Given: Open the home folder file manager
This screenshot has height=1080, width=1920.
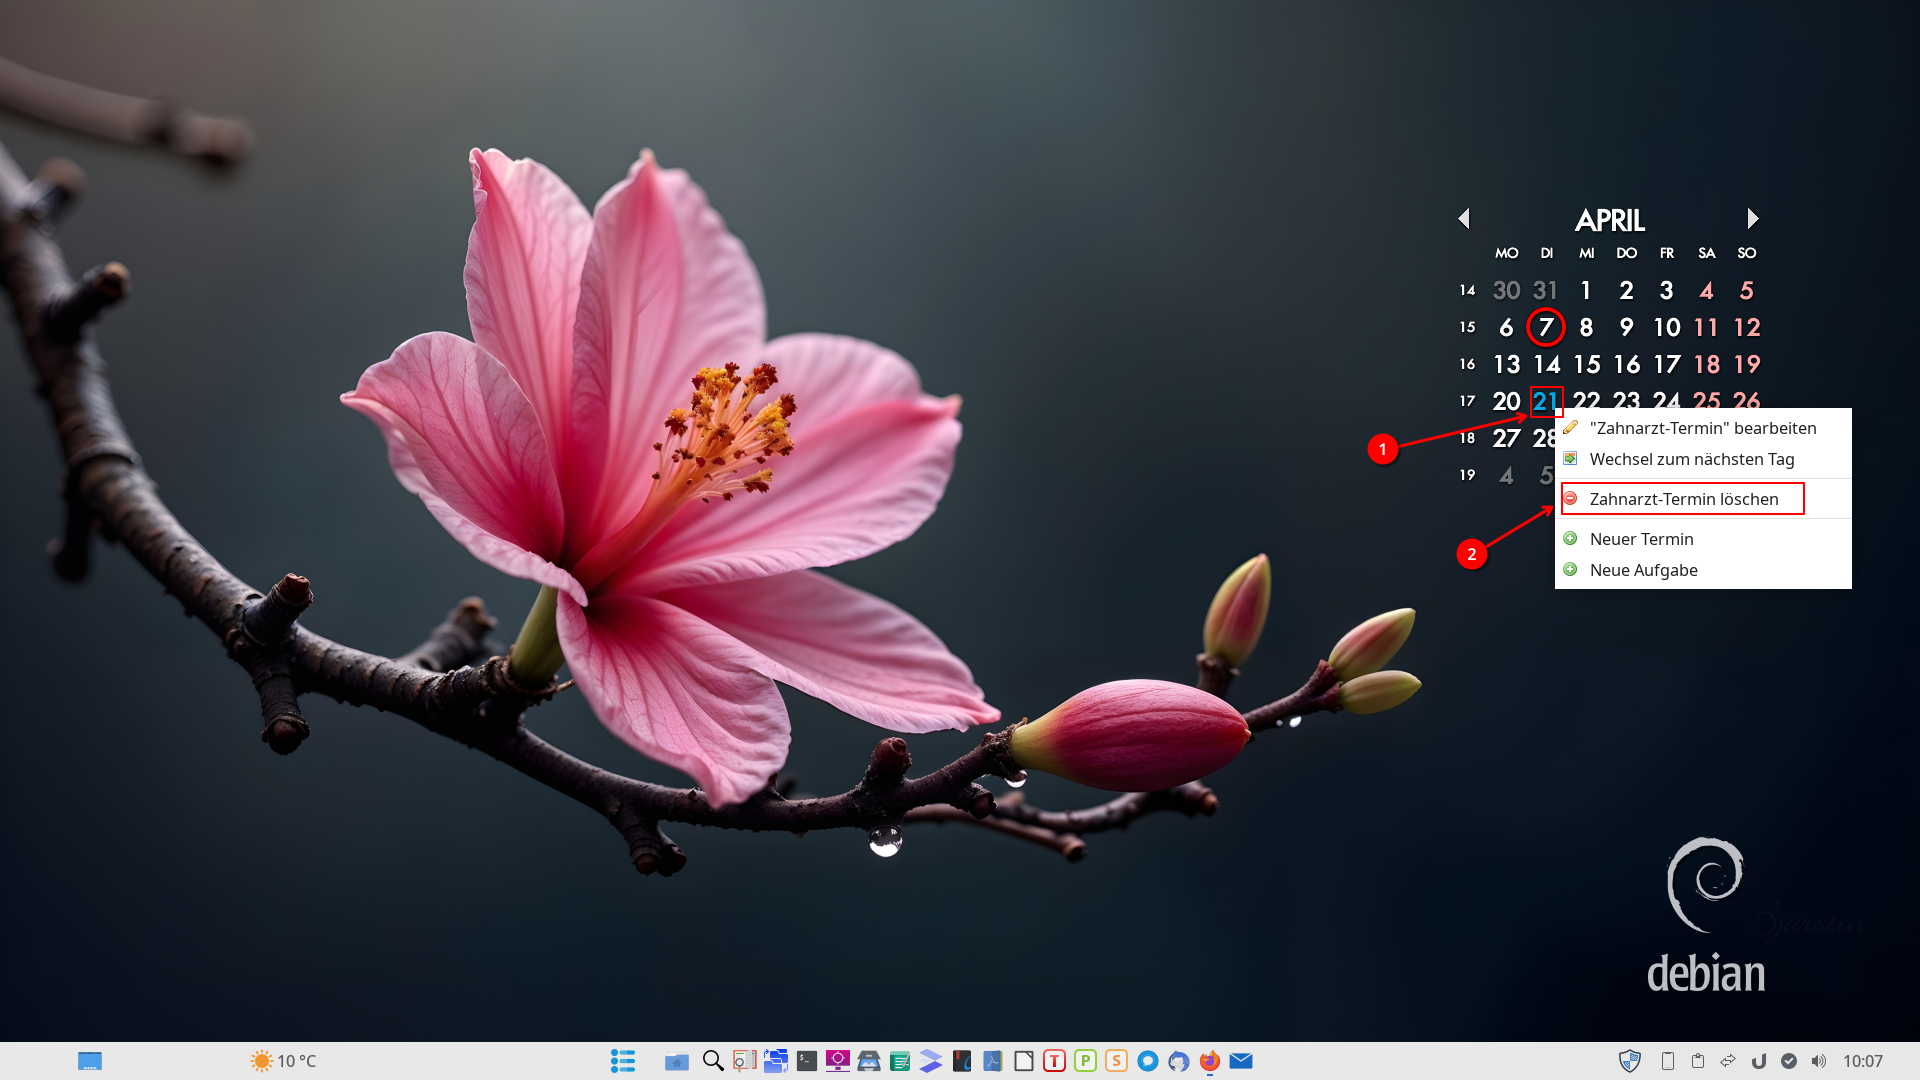Looking at the screenshot, I should (677, 1061).
